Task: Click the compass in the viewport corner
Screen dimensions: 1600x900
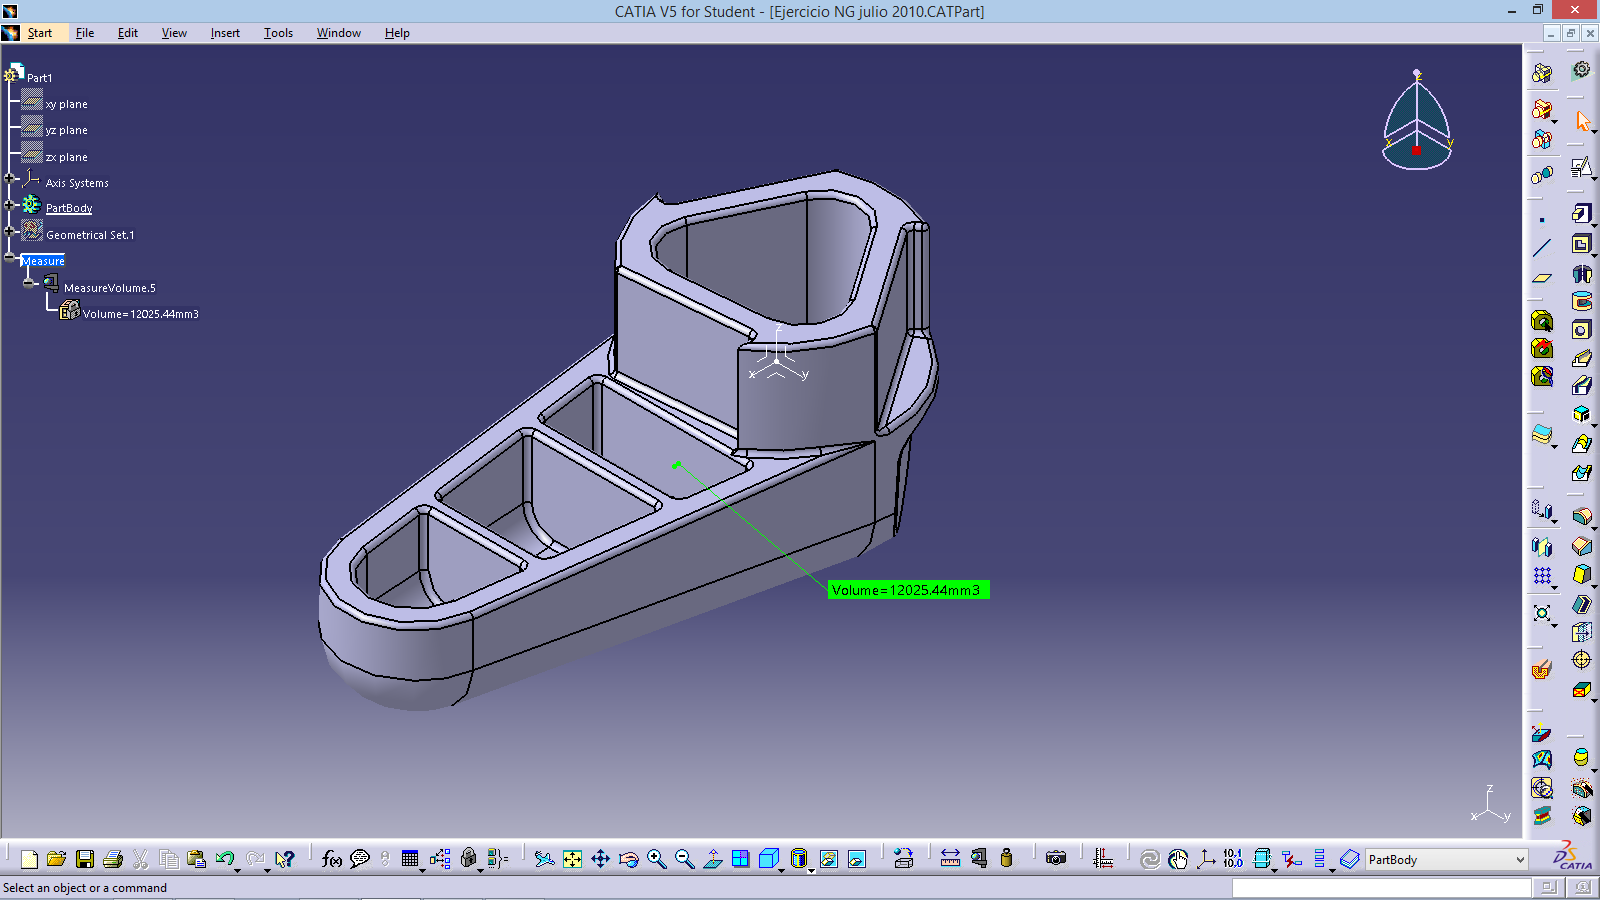Action: pos(1417,120)
